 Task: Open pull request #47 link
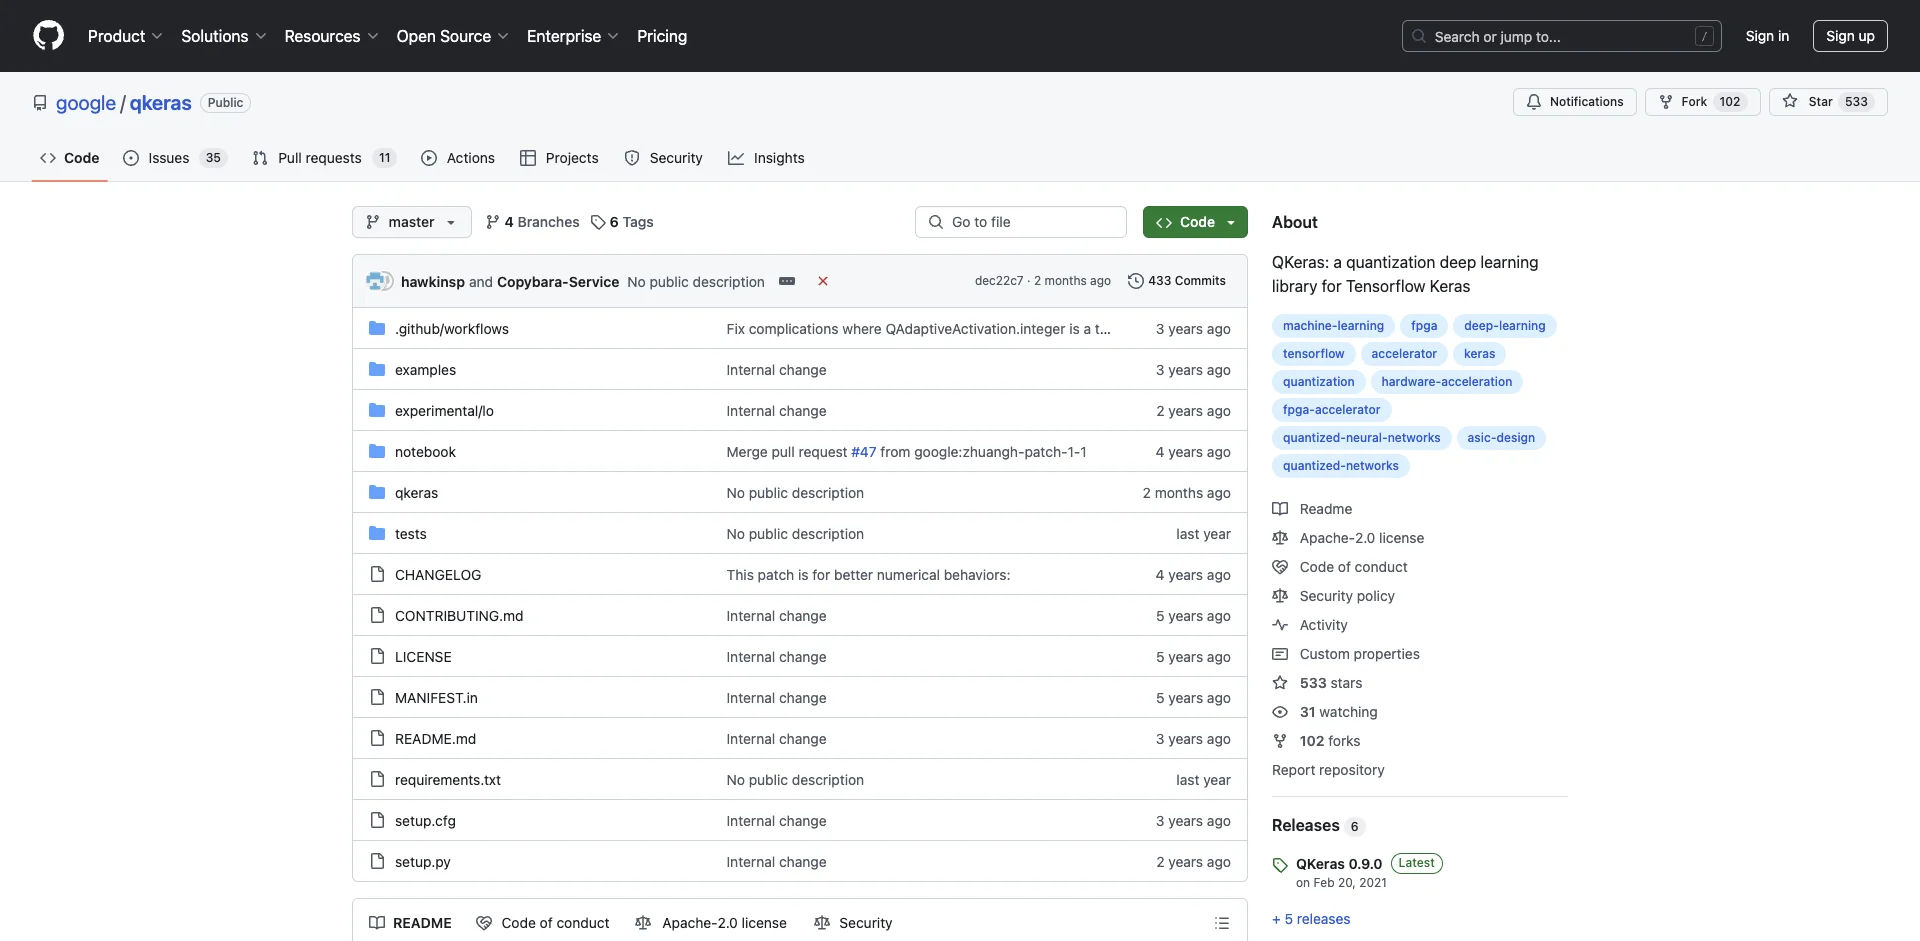tap(863, 452)
